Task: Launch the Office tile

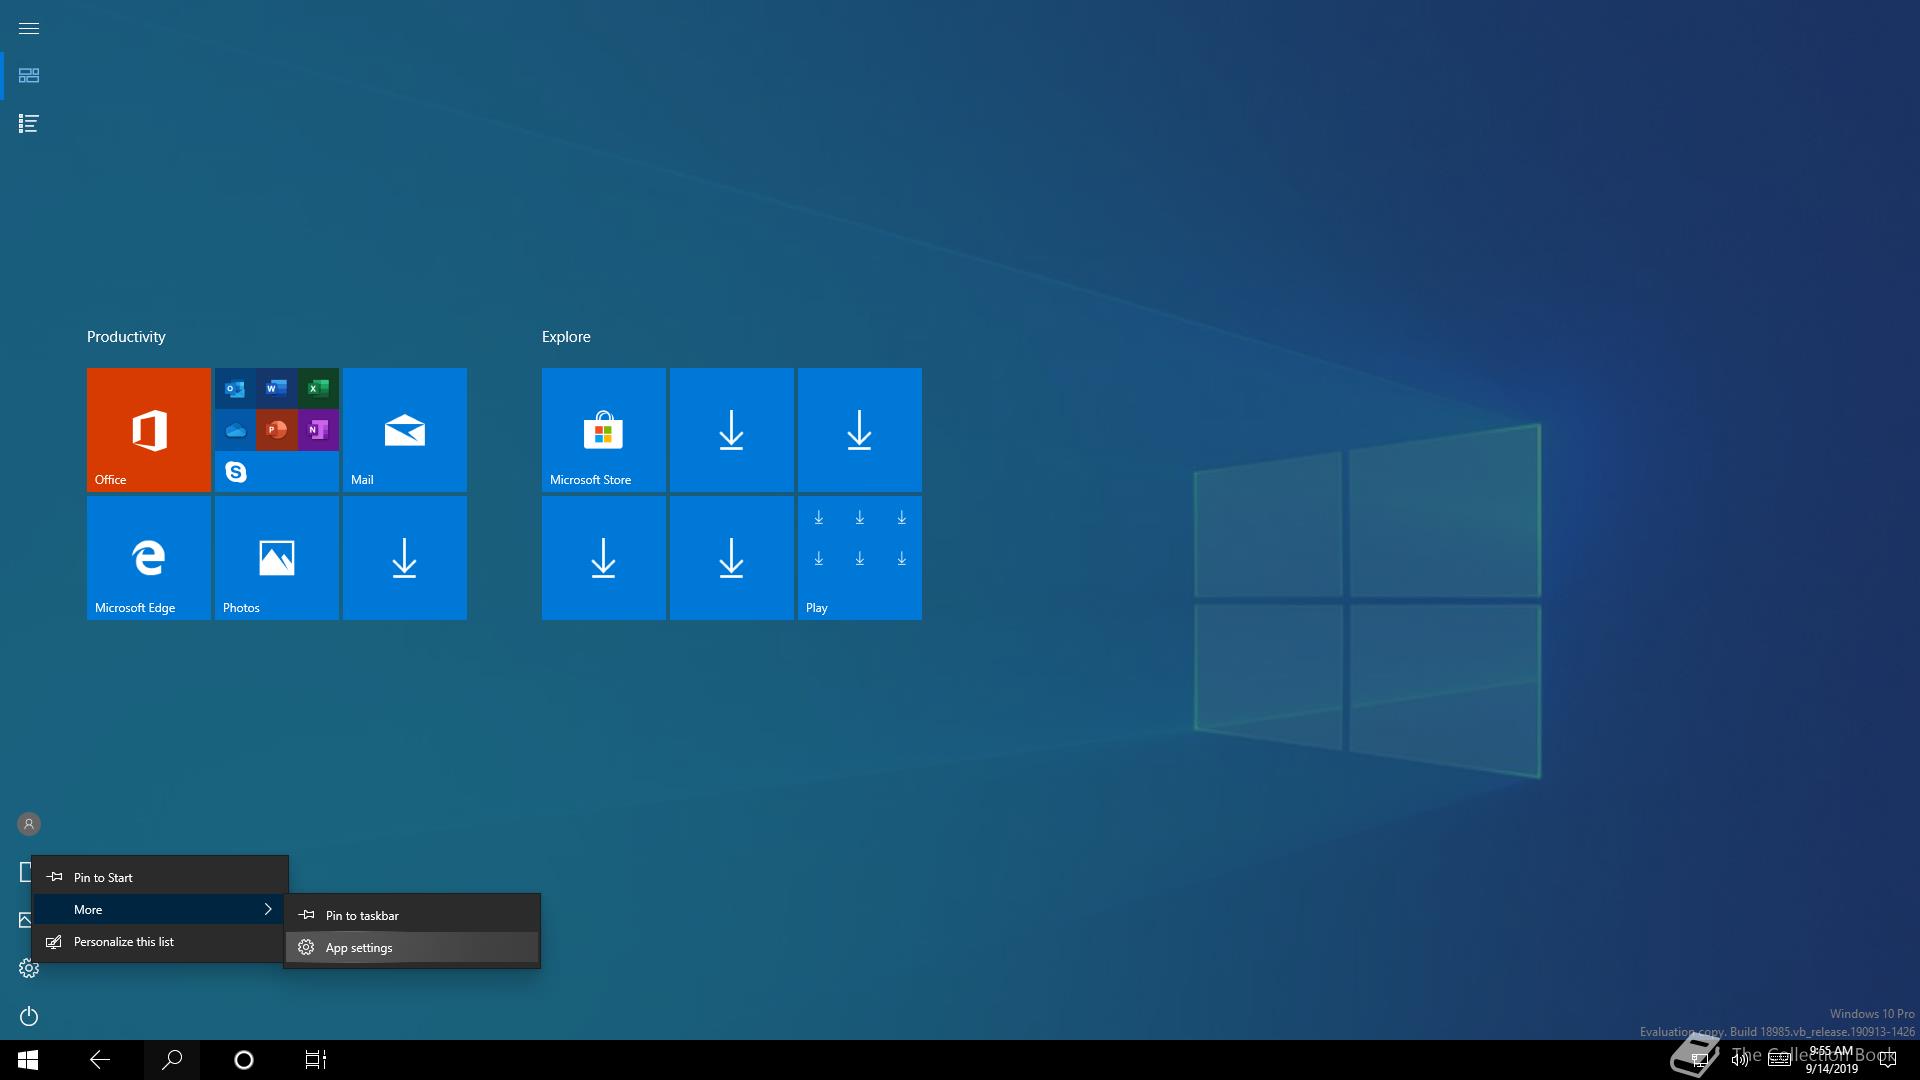Action: pyautogui.click(x=149, y=430)
